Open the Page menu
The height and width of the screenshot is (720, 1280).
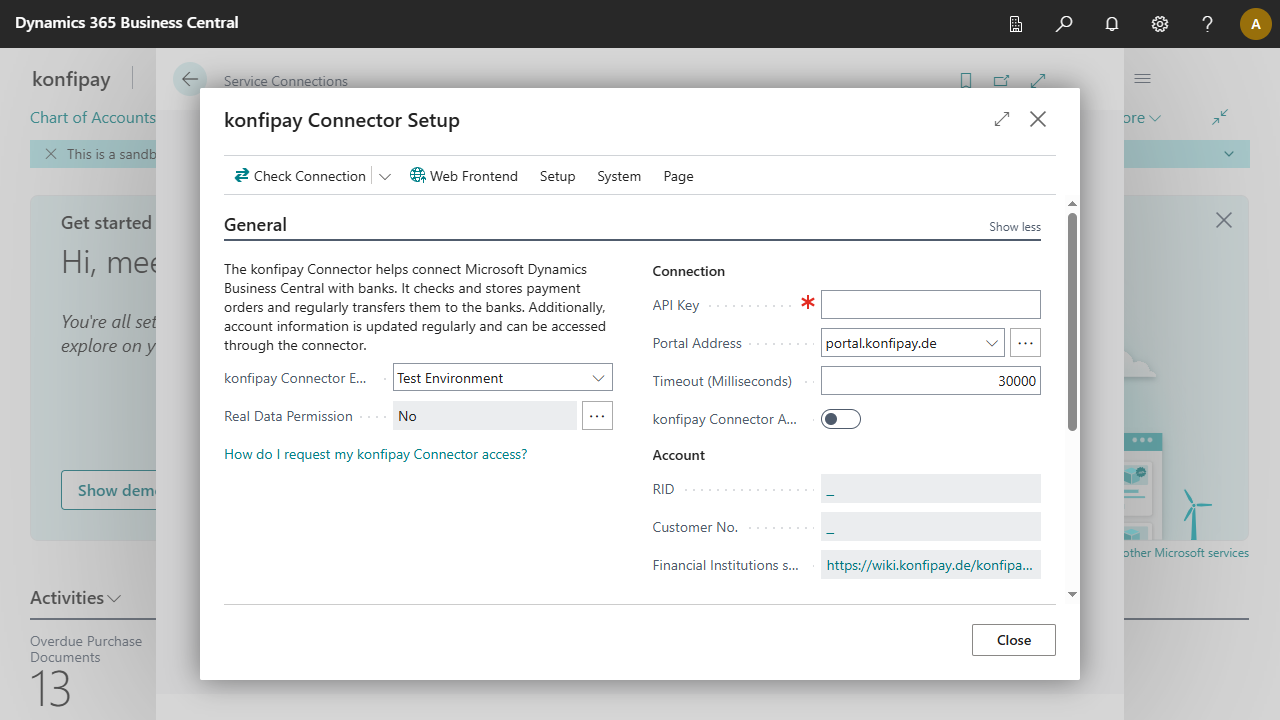point(678,176)
